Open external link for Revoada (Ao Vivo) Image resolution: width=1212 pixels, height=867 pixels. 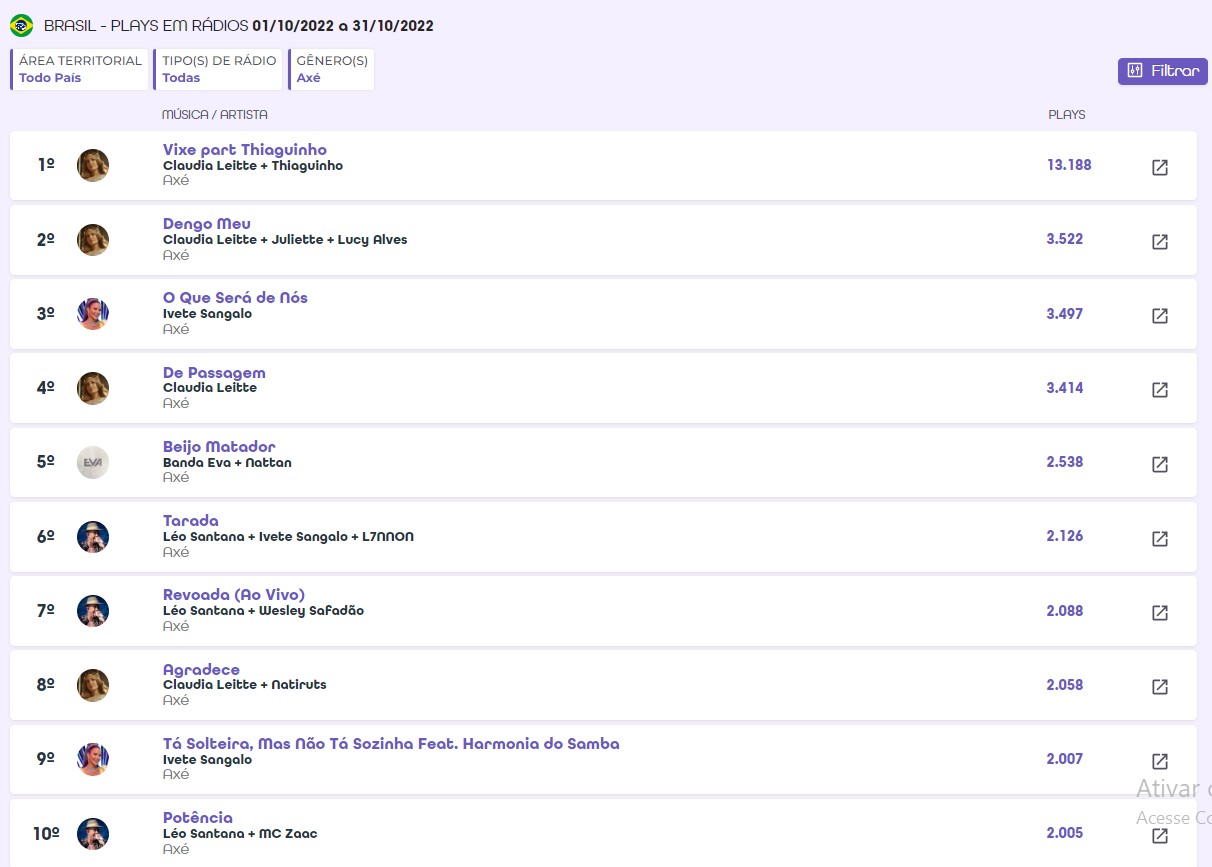click(1160, 612)
